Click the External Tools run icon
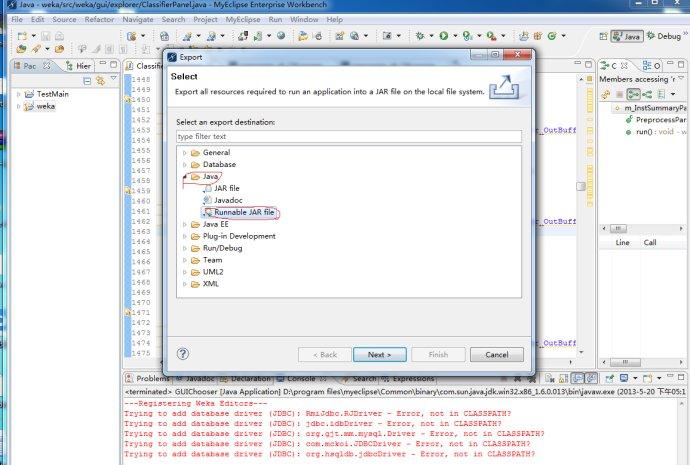This screenshot has height=465, width=690. coord(491,36)
